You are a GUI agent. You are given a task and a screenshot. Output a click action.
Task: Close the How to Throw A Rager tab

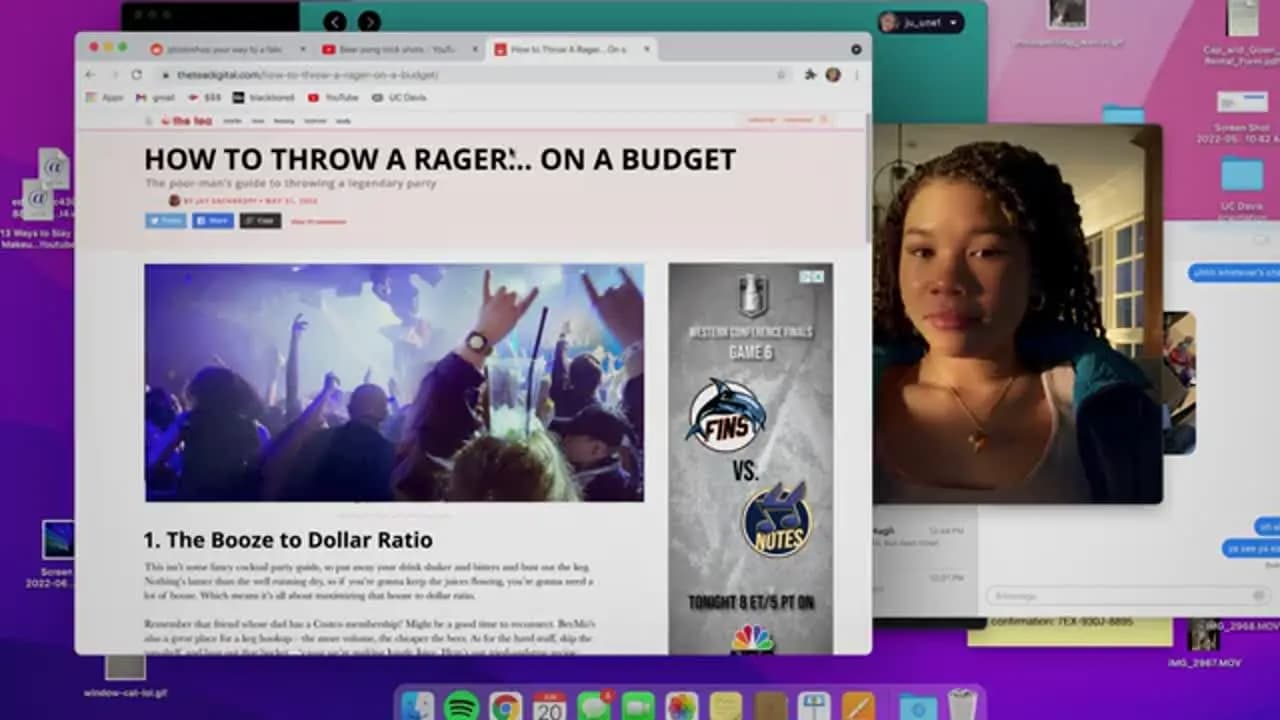click(646, 49)
